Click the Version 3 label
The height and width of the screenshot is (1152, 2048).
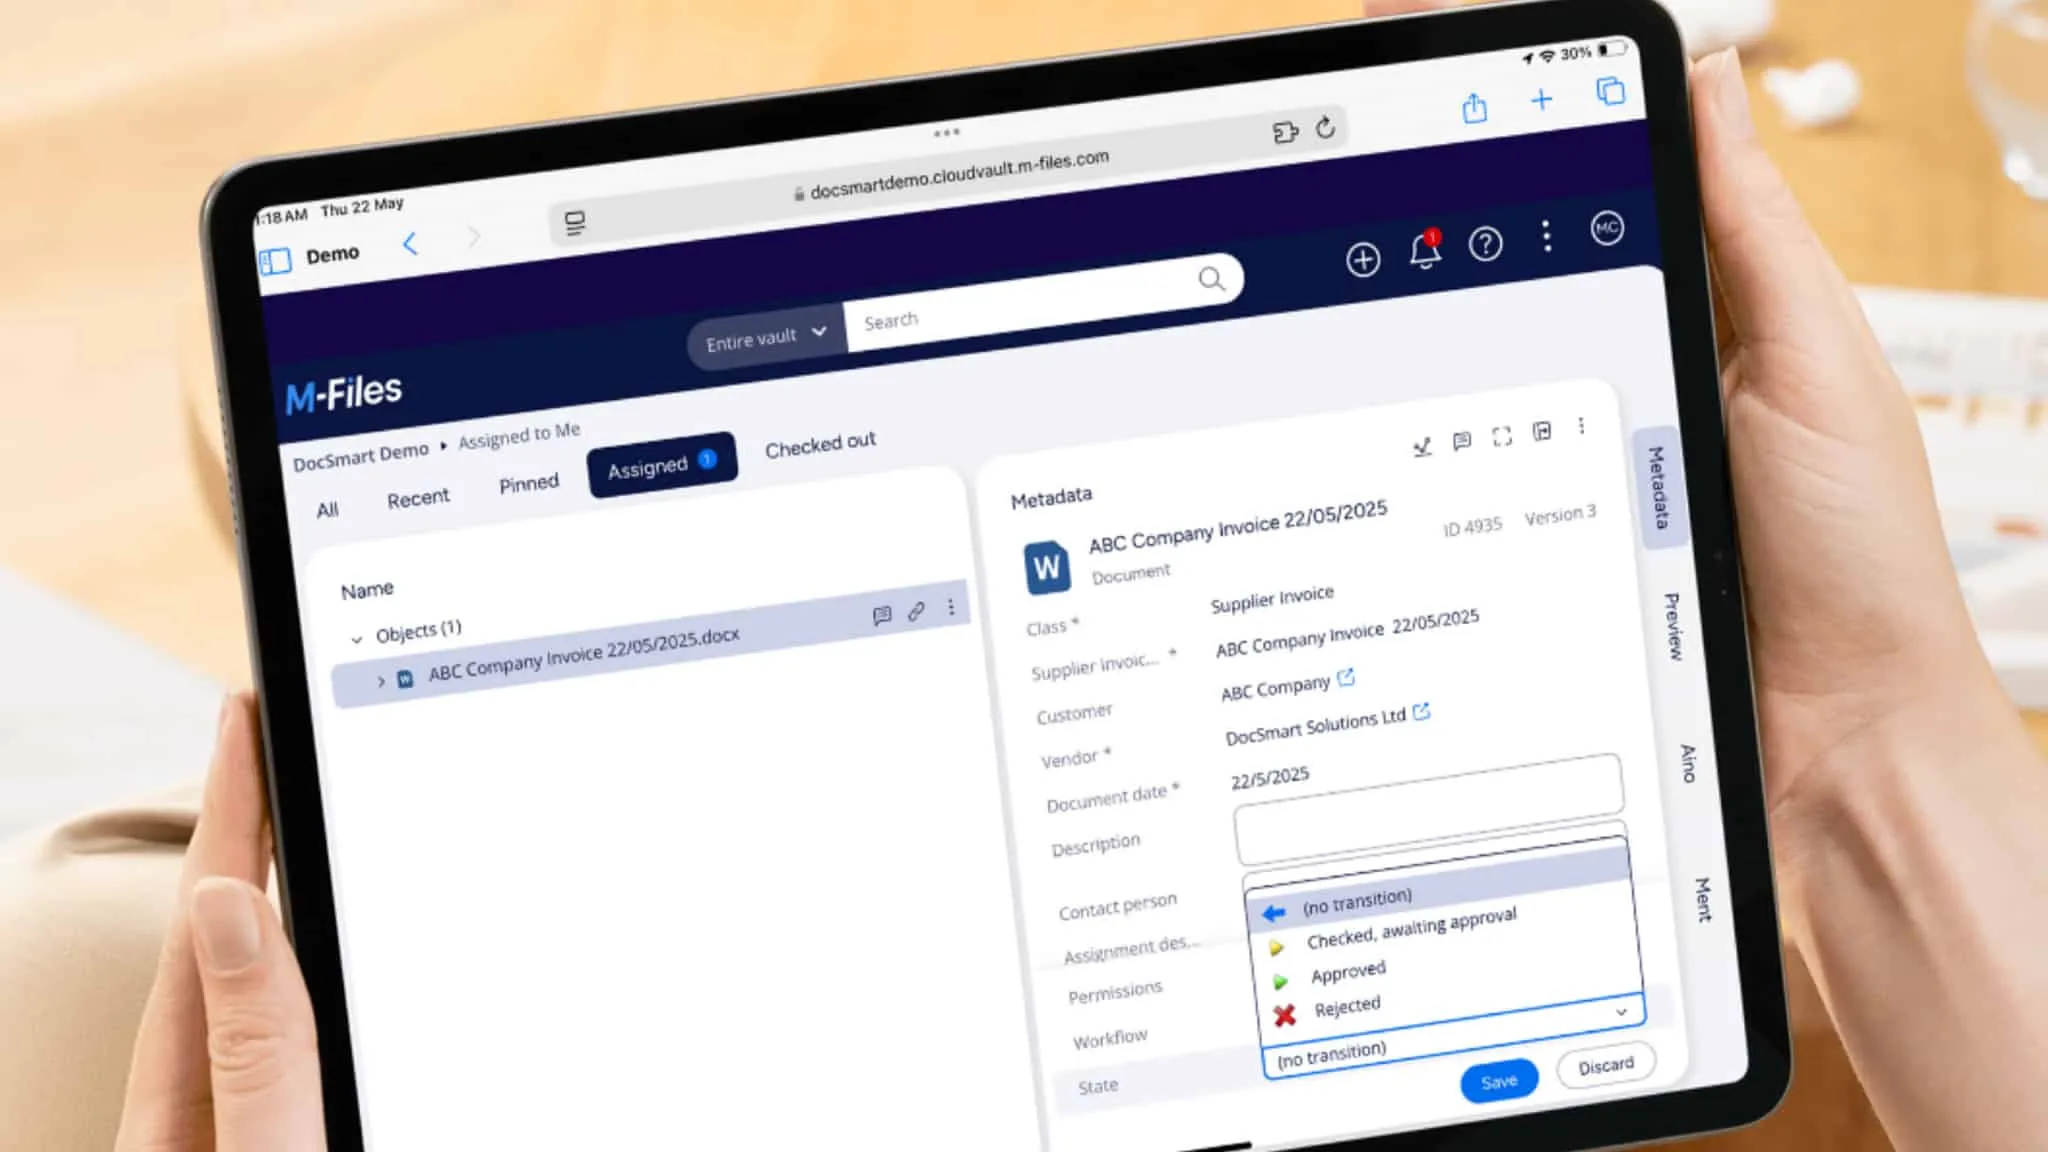(x=1560, y=516)
